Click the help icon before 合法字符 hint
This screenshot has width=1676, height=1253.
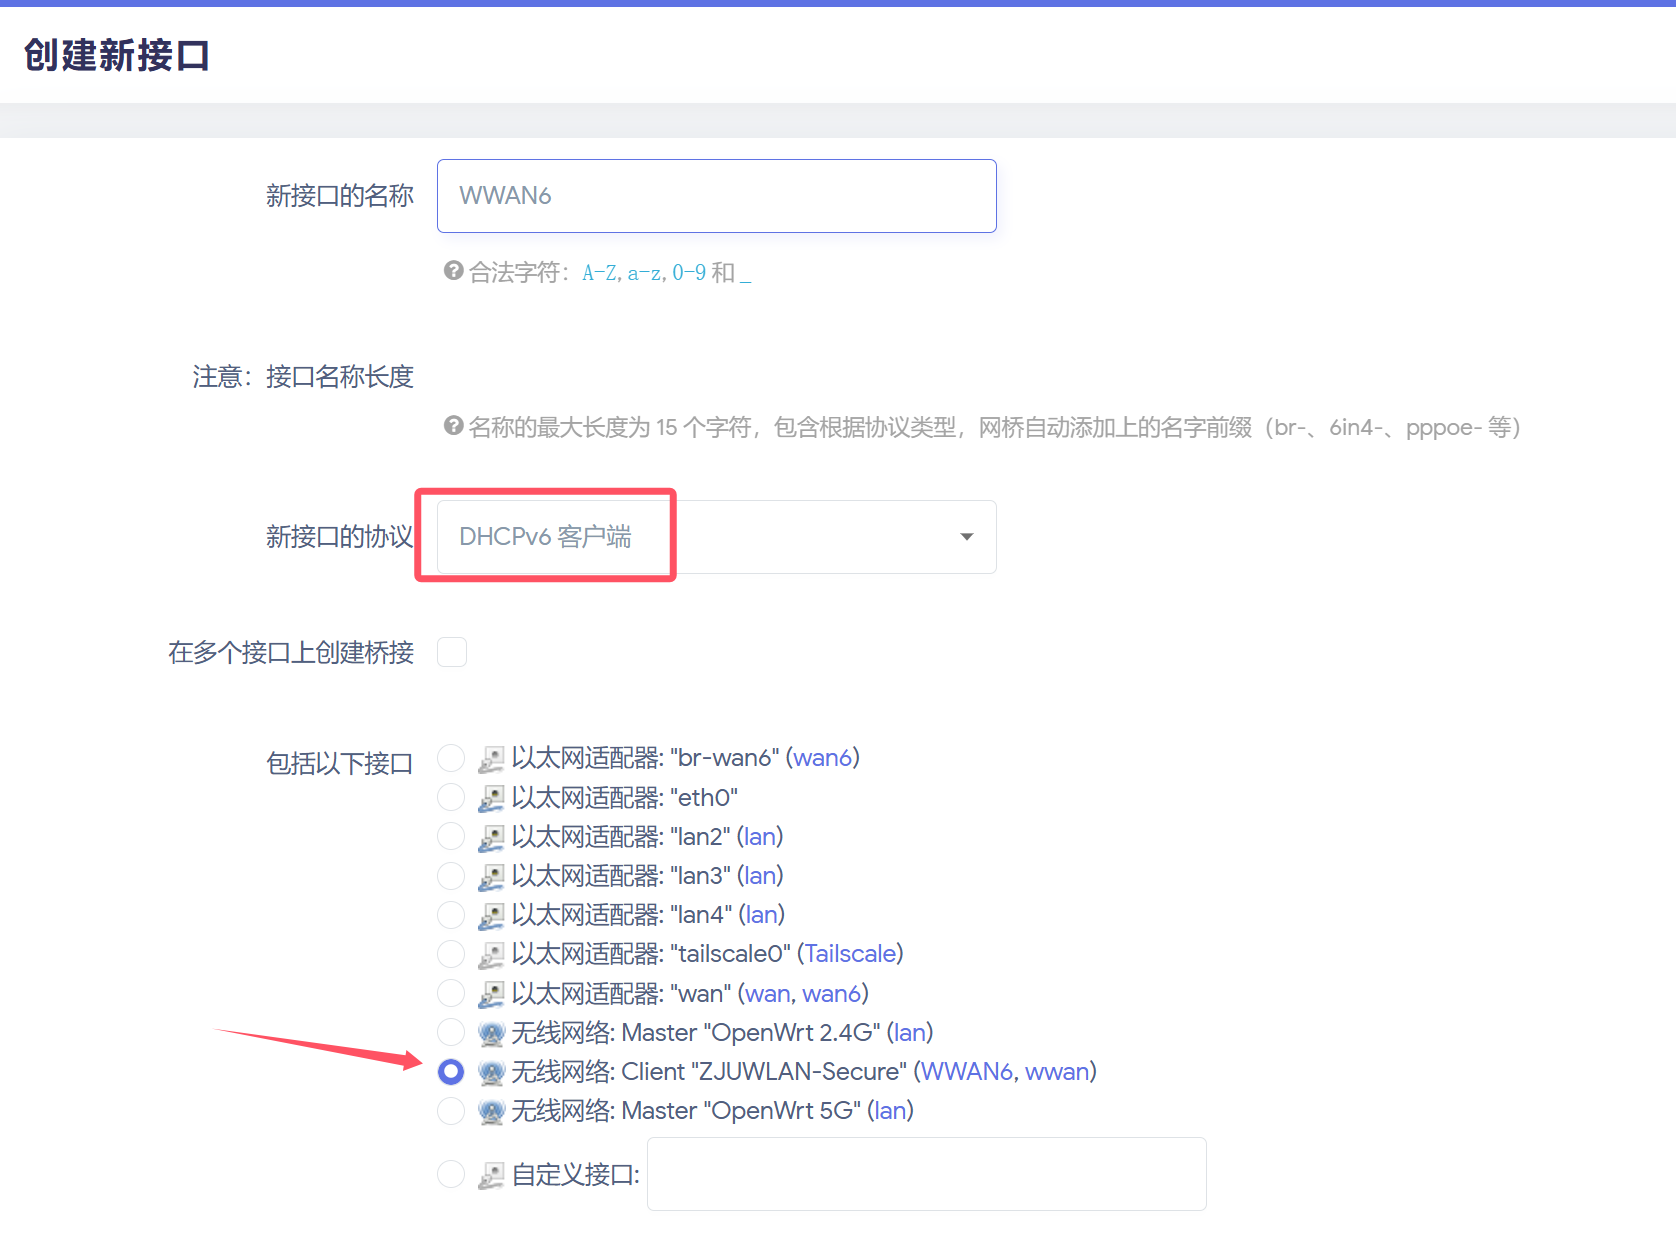(x=453, y=271)
